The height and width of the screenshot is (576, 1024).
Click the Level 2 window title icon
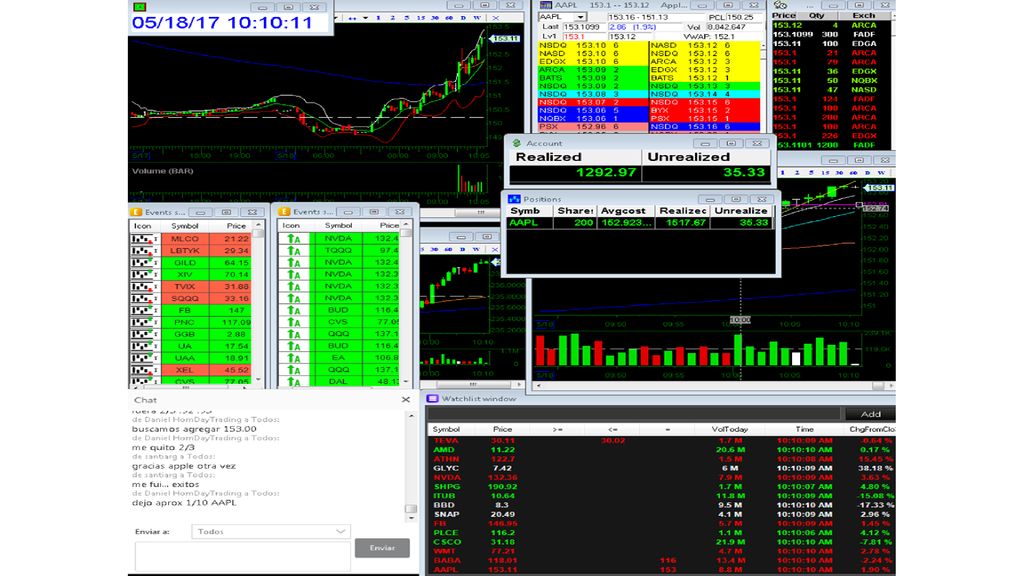545,5
